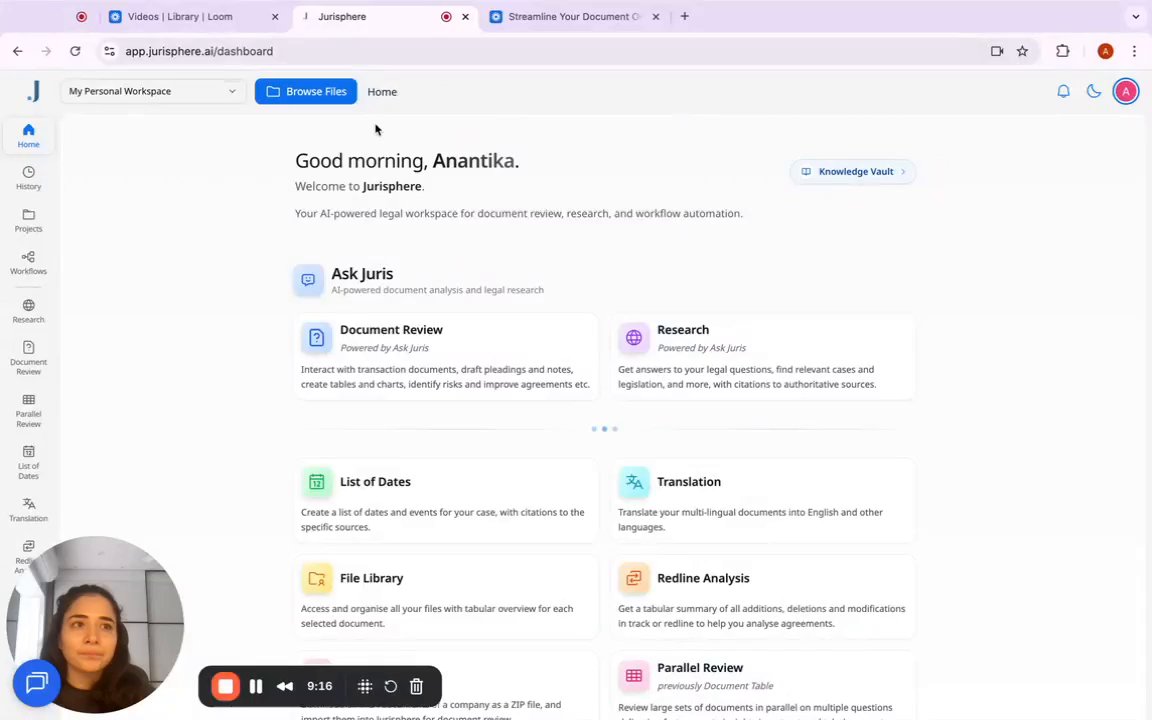
Task: Open the Knowledge Vault
Action: [x=853, y=171]
